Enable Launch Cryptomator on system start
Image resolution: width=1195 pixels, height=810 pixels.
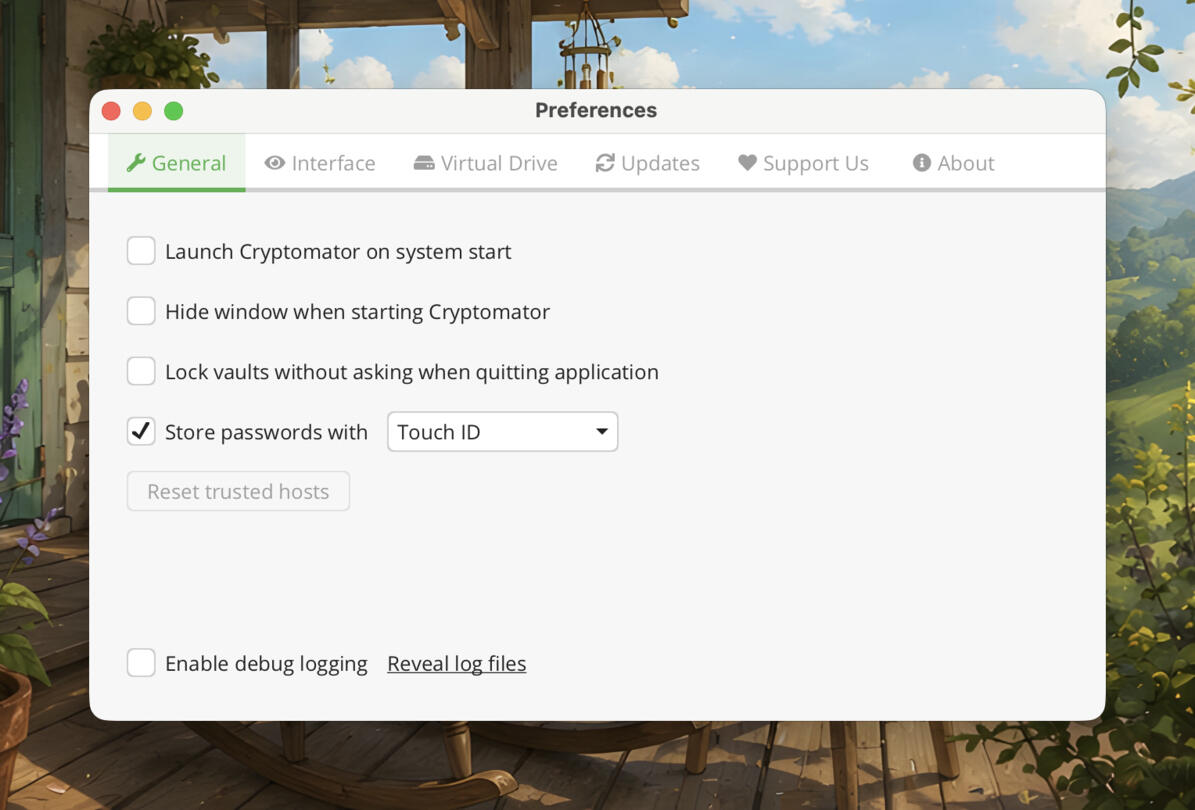[x=141, y=251]
